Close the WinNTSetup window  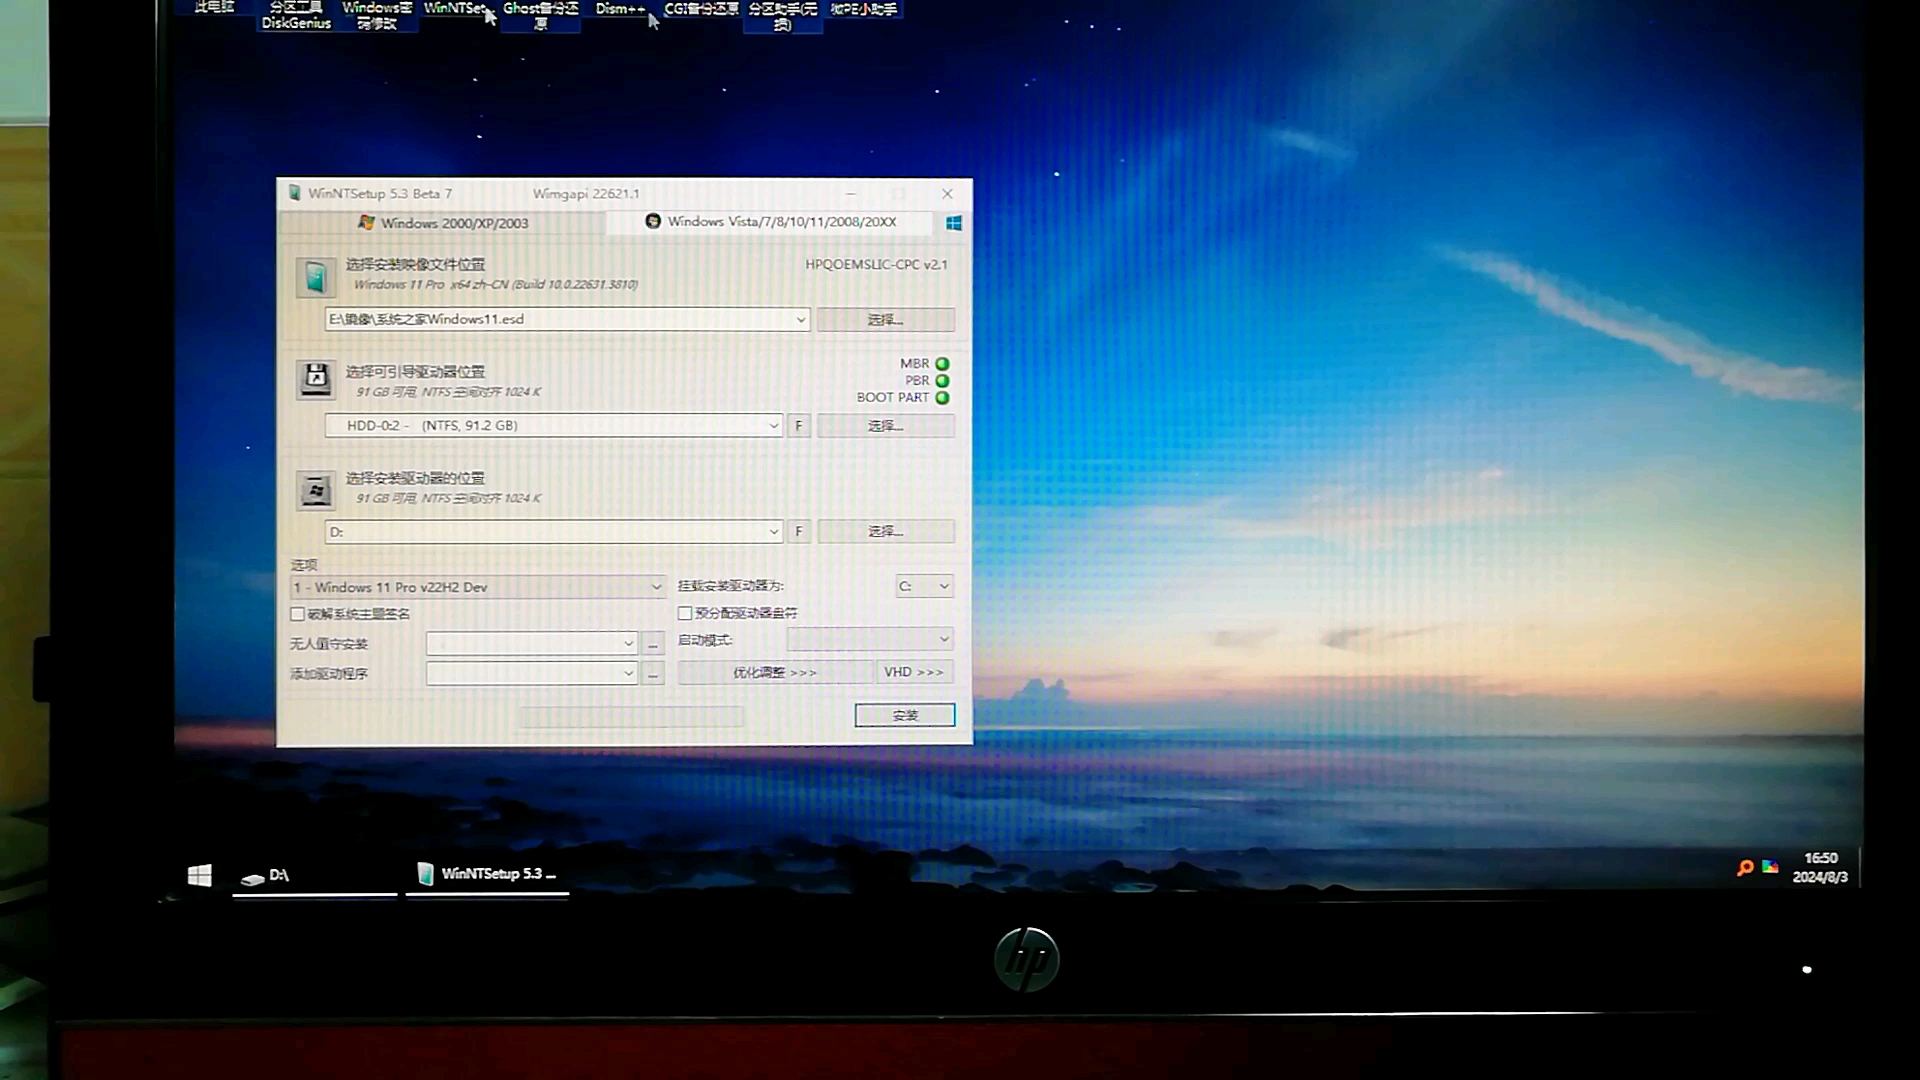point(947,194)
